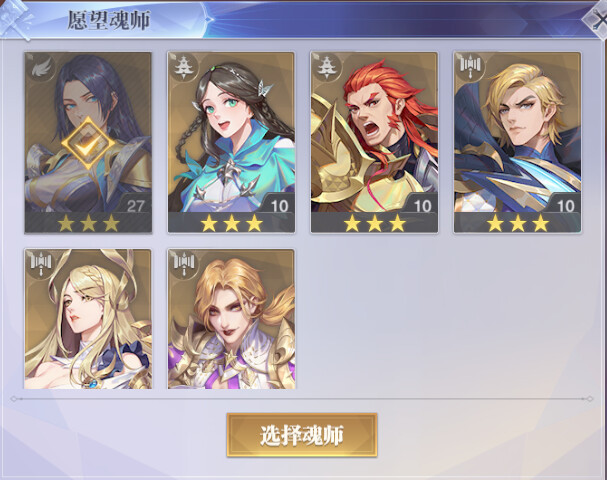Select the purple and gold armored character
The width and height of the screenshot is (607, 480).
pos(231,319)
